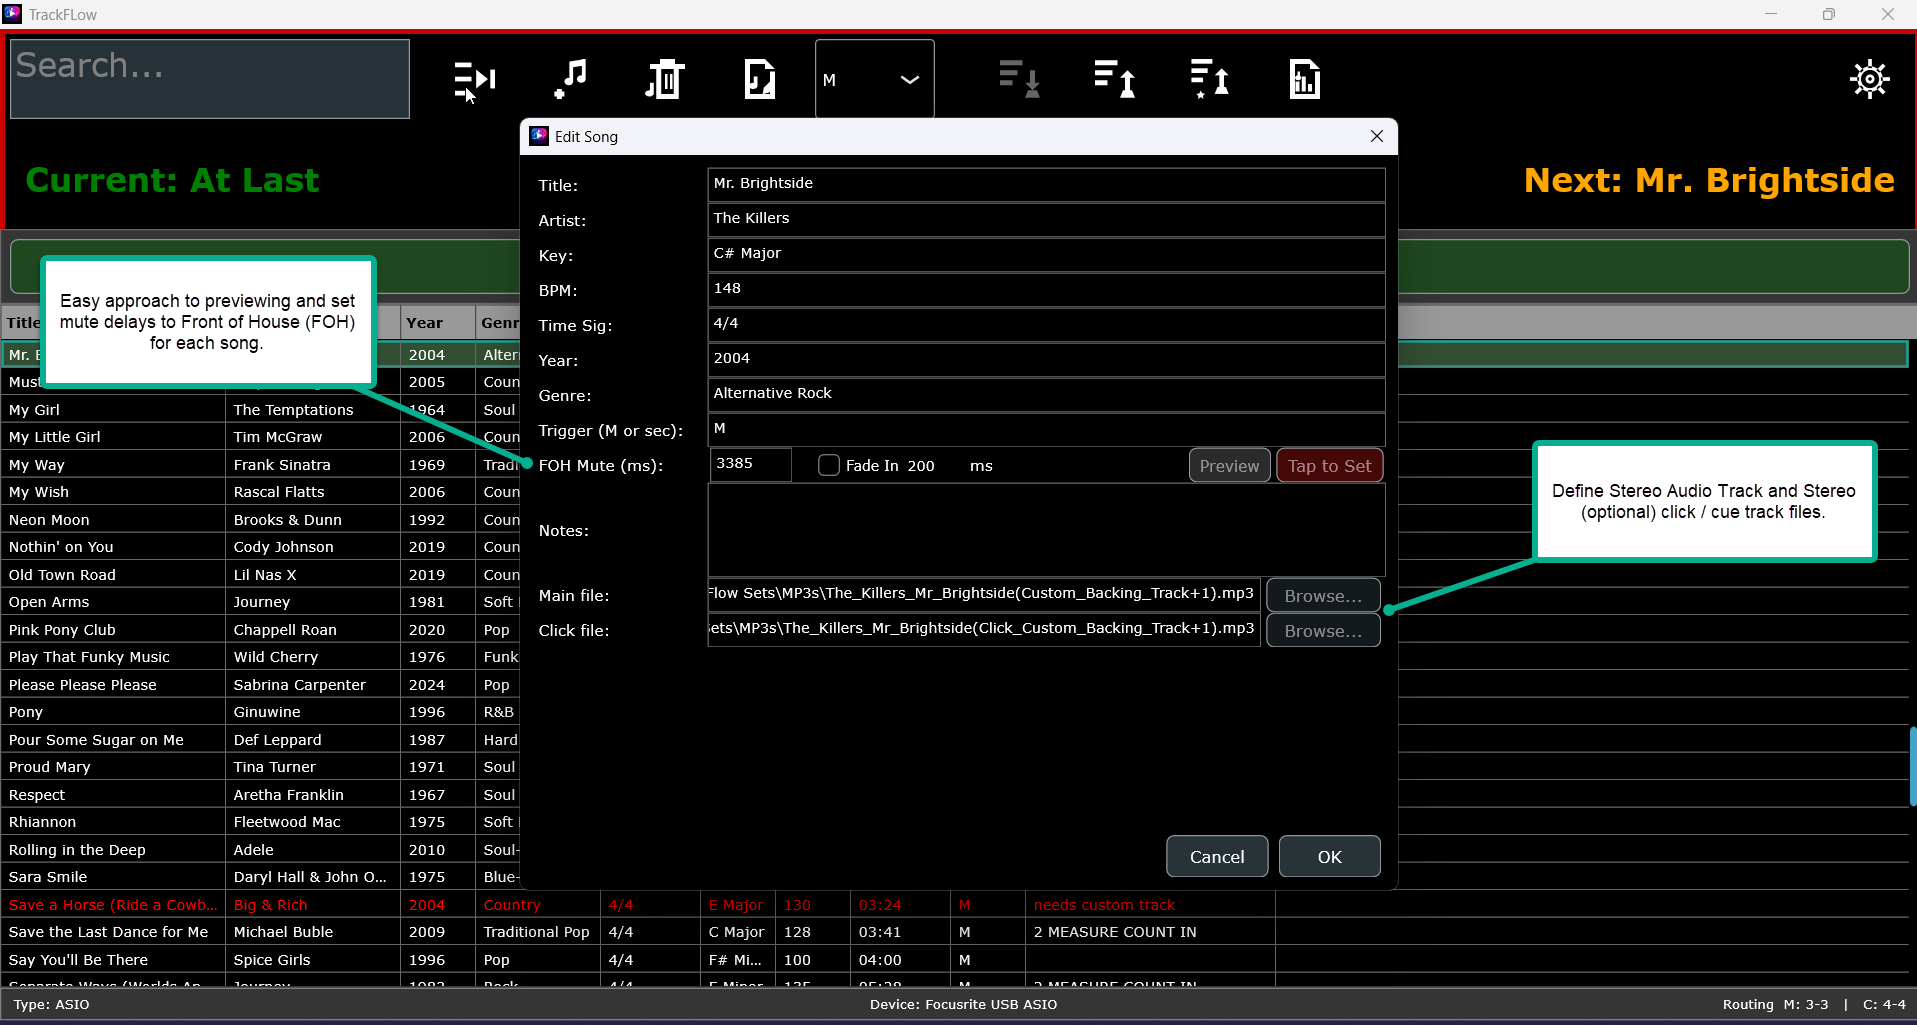Enable the Fade In checkbox
Image resolution: width=1917 pixels, height=1025 pixels.
829,465
